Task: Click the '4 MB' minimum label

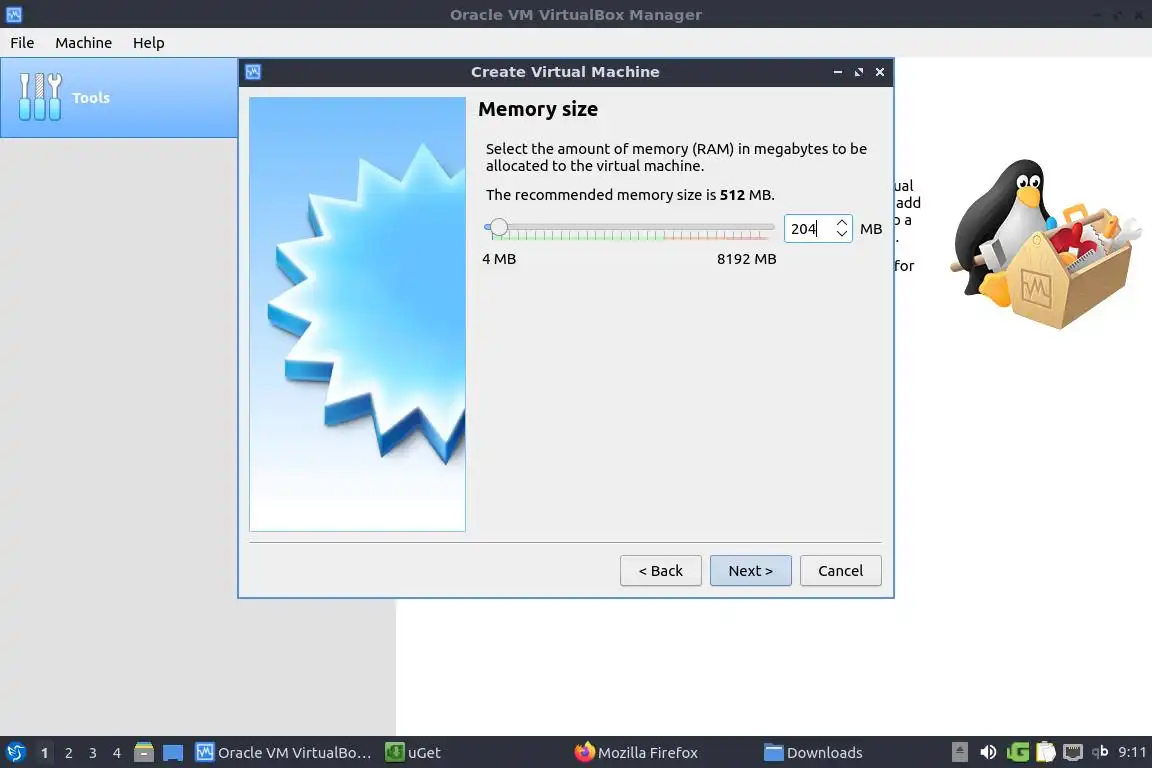Action: coord(499,259)
